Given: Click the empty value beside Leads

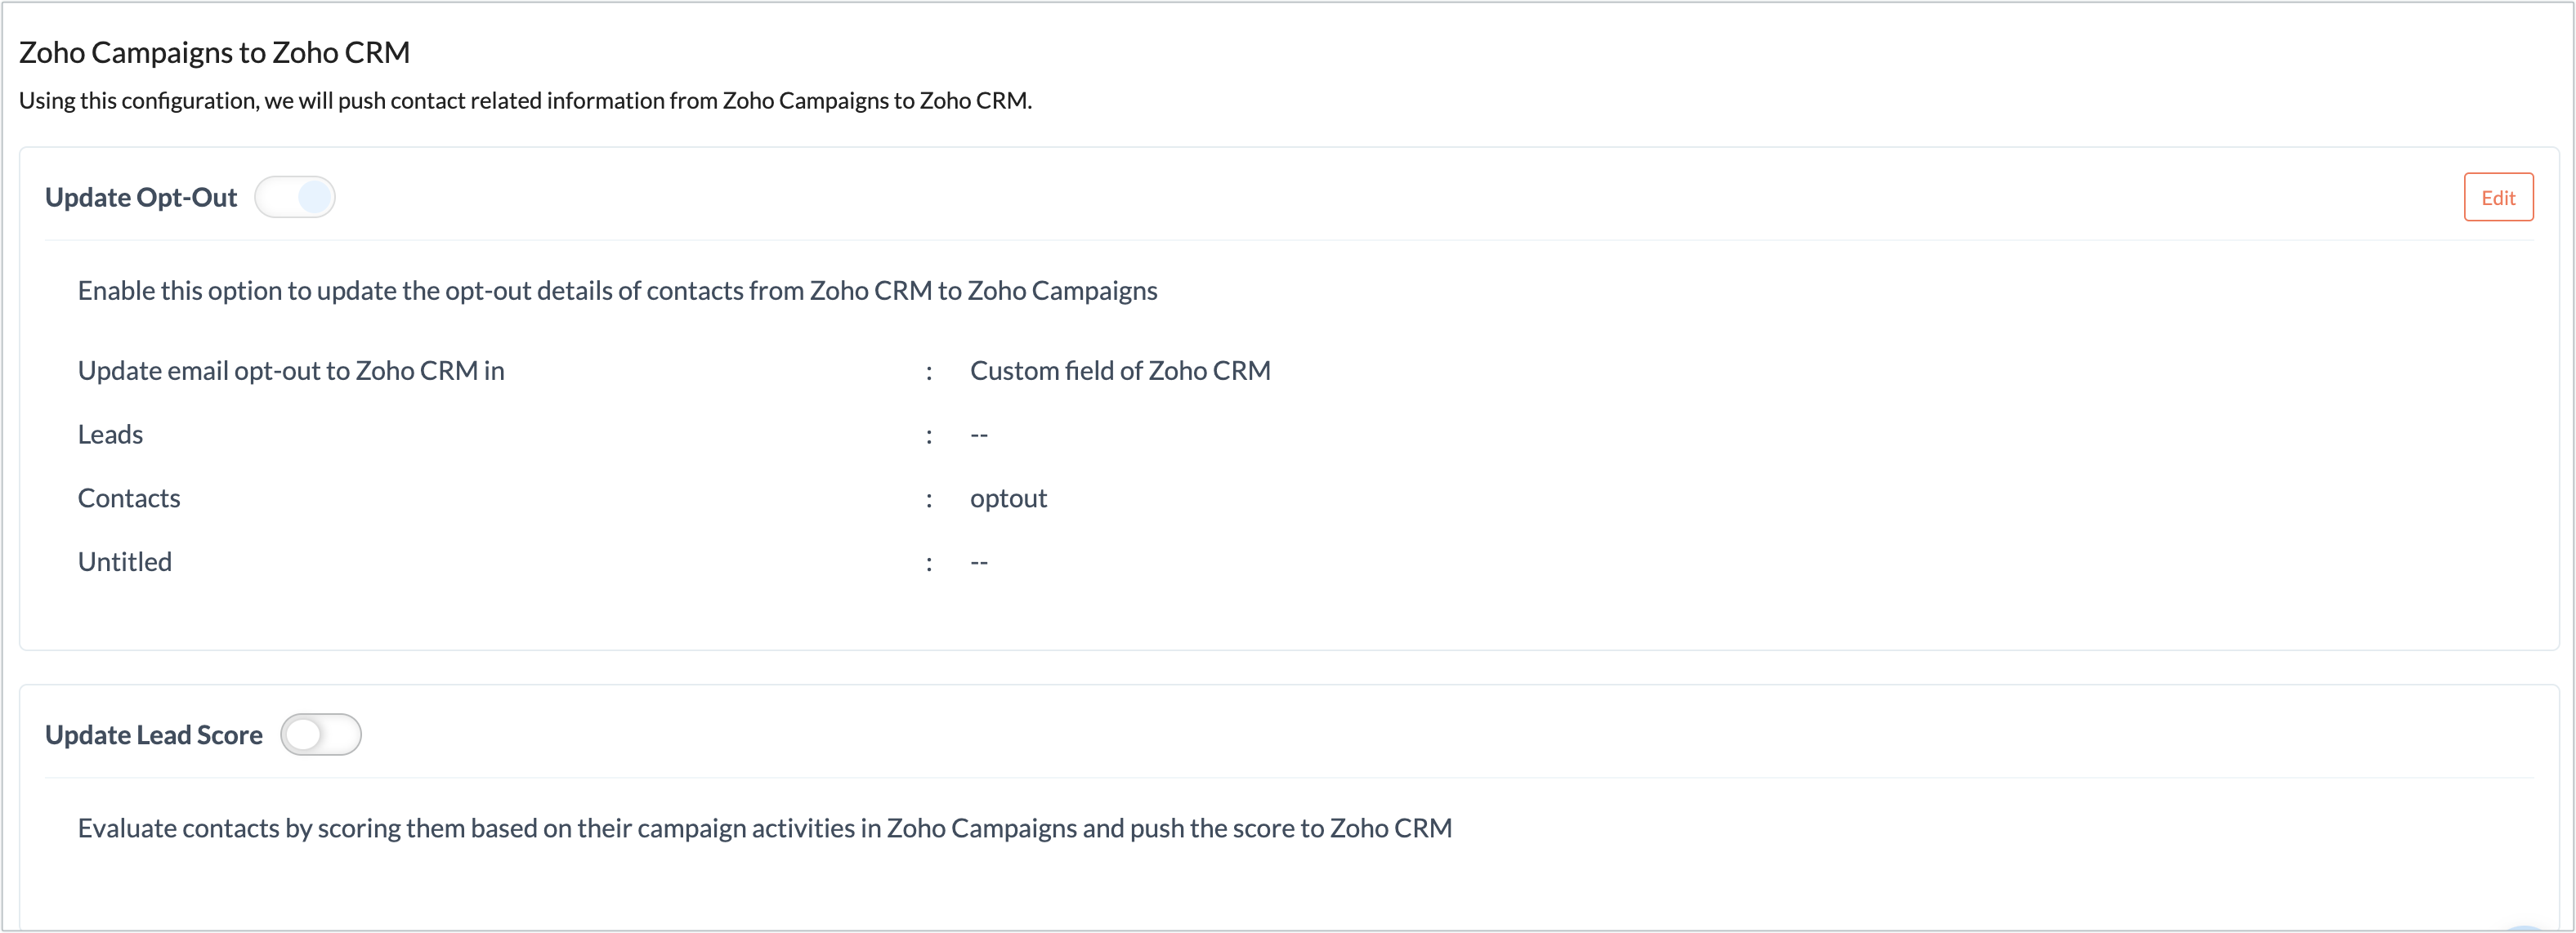Looking at the screenshot, I should click(x=978, y=433).
